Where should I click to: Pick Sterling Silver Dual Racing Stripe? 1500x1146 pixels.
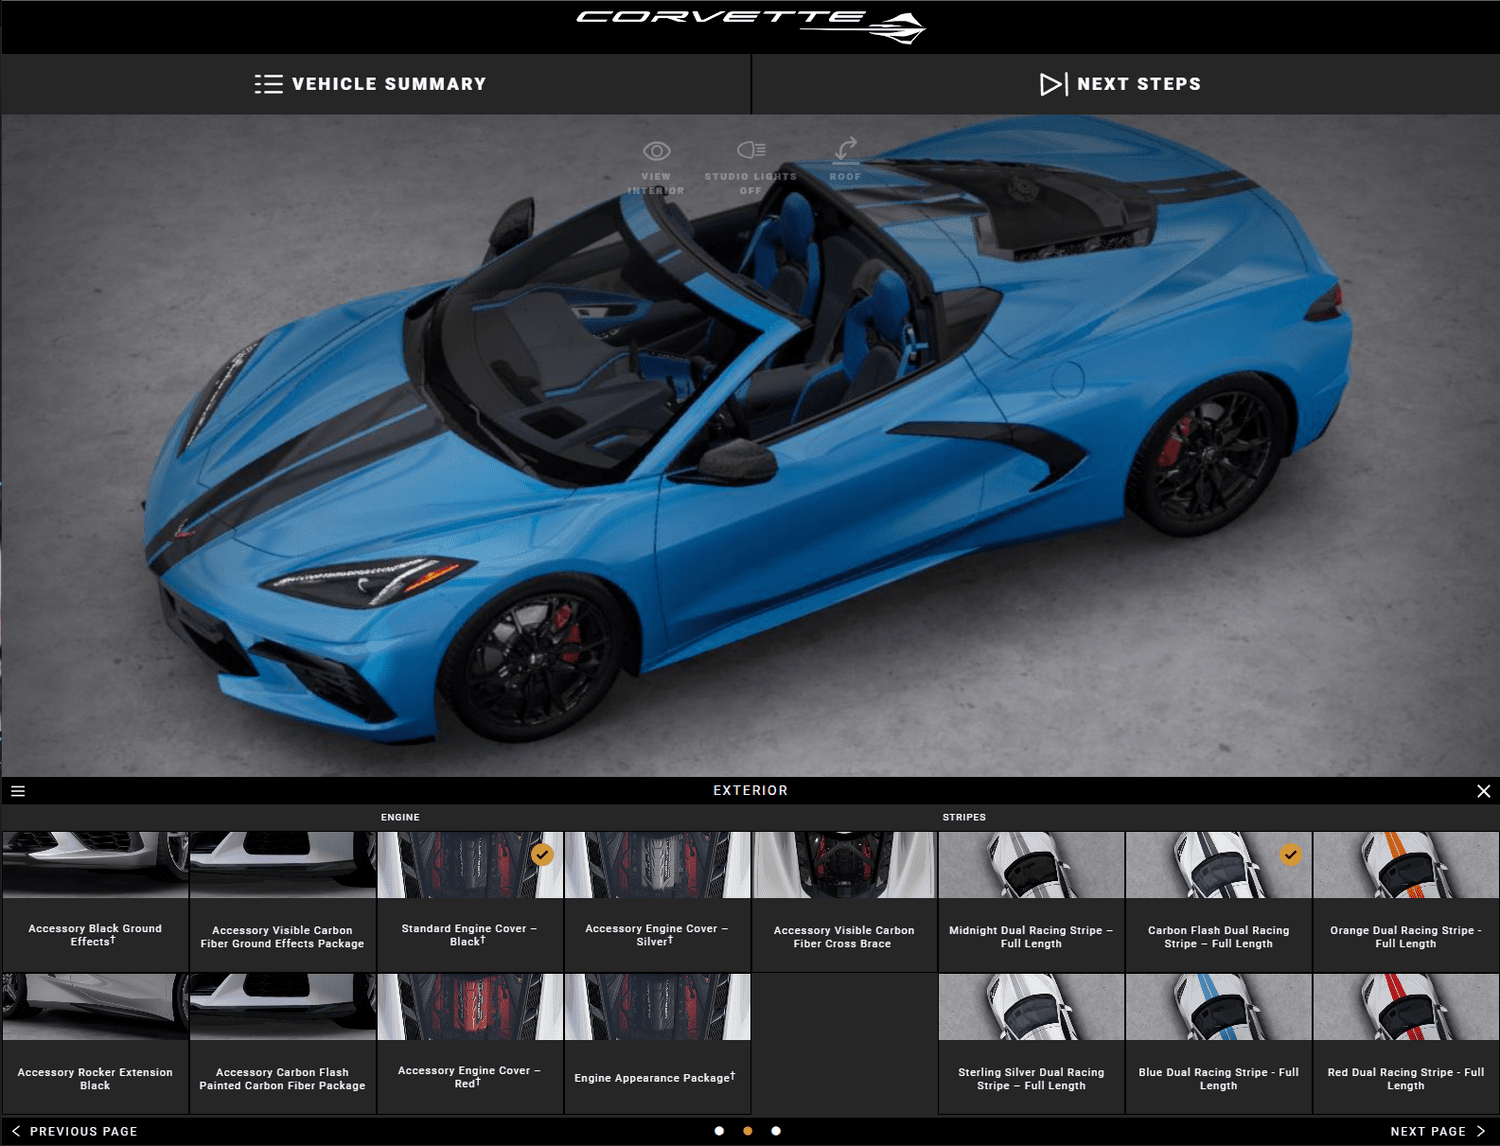pos(1031,1043)
